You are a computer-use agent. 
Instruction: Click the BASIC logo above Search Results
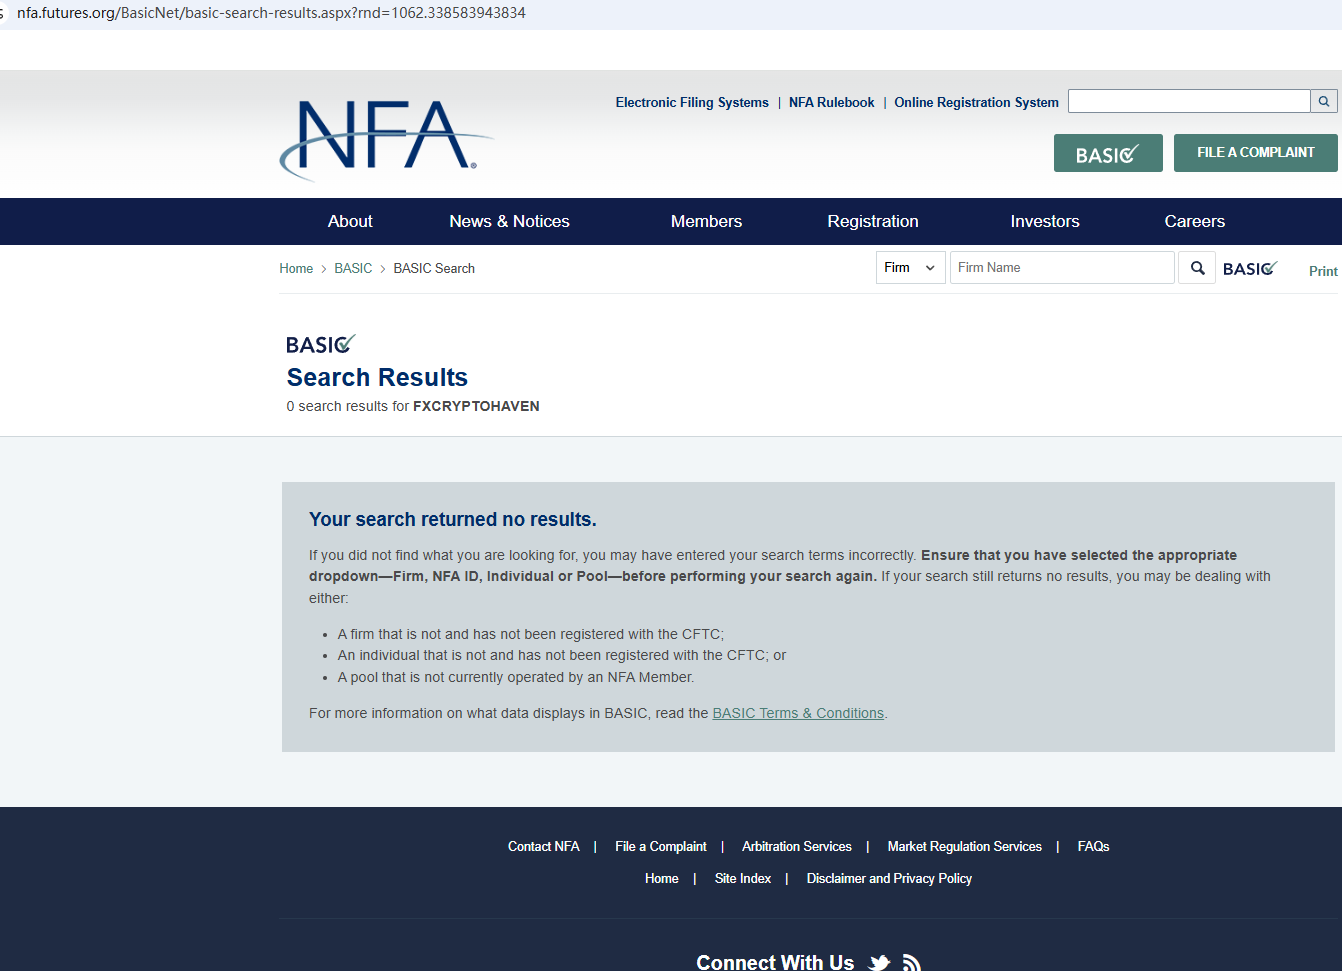[320, 344]
